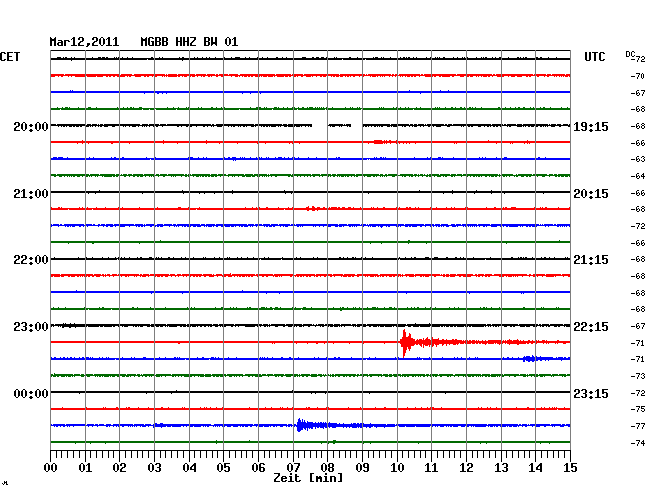Click the 19:15 UTC time label
This screenshot has width=650, height=494.
point(591,127)
